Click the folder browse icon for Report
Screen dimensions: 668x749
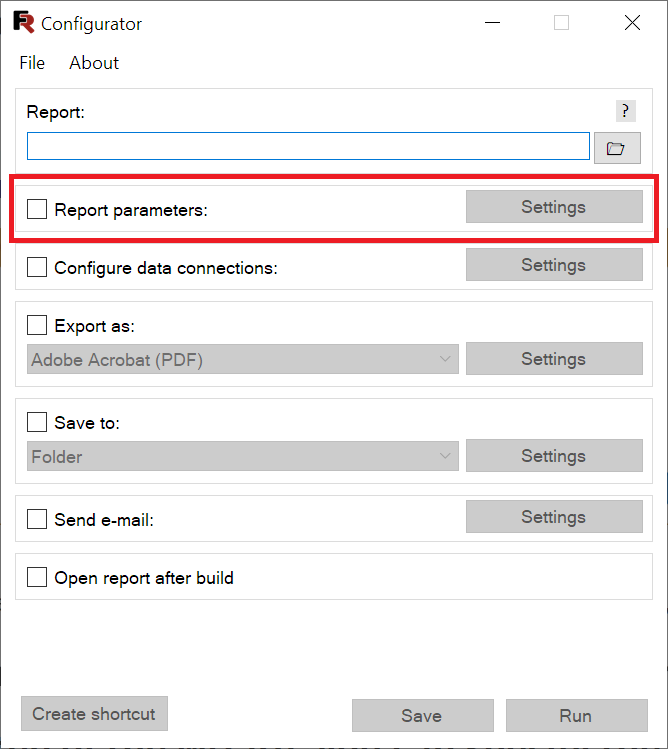(617, 148)
